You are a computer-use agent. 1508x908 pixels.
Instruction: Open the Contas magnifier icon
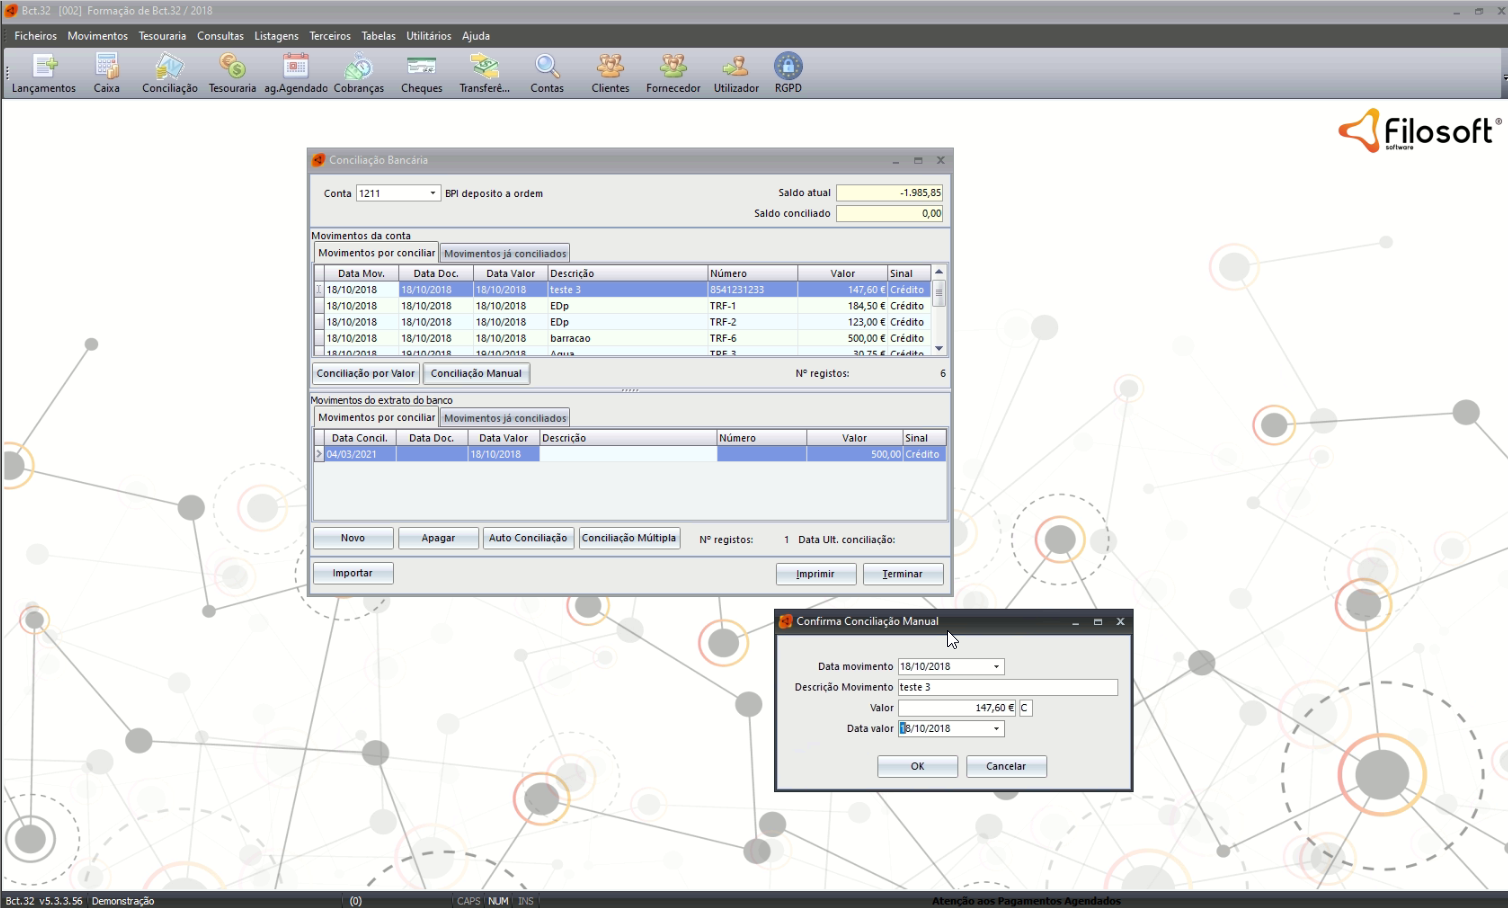coord(546,68)
